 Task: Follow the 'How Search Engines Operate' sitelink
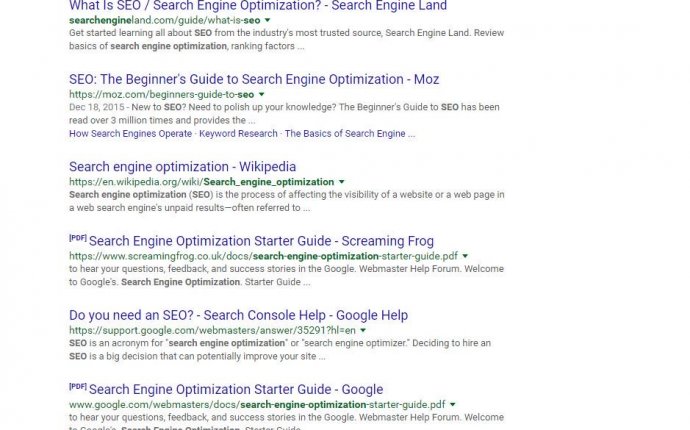pyautogui.click(x=131, y=133)
